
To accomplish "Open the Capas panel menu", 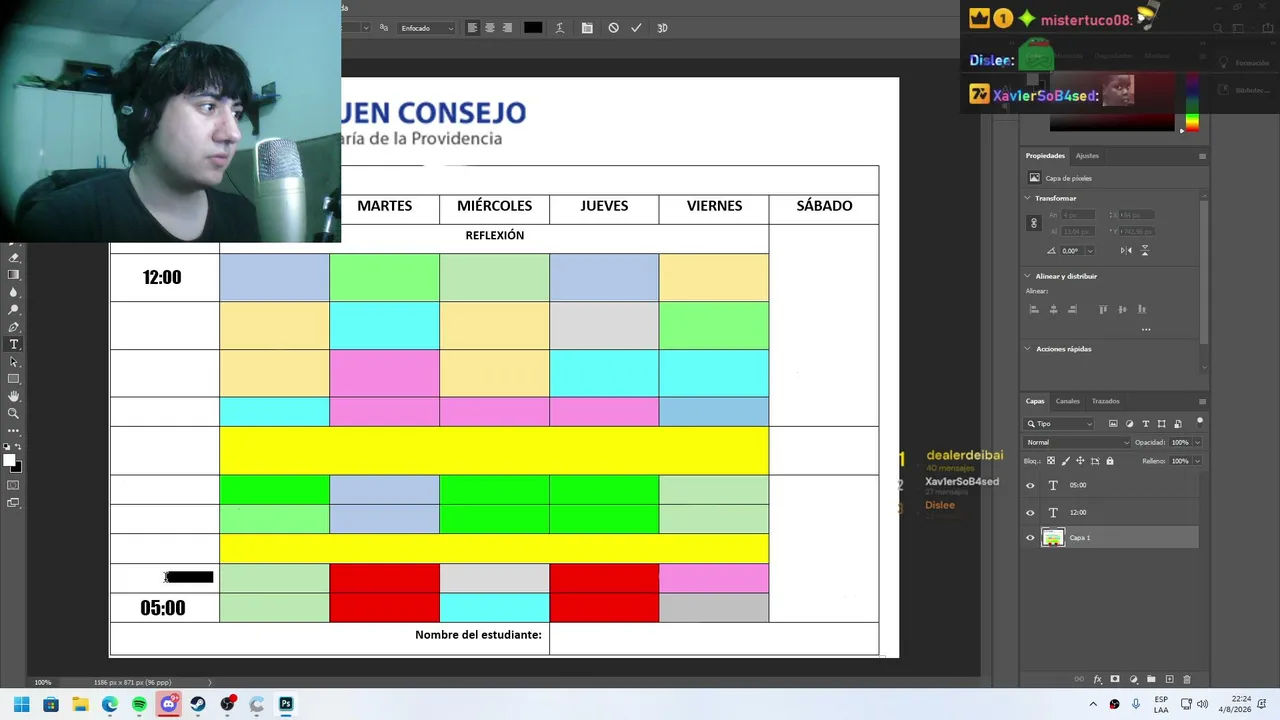I will (1202, 401).
